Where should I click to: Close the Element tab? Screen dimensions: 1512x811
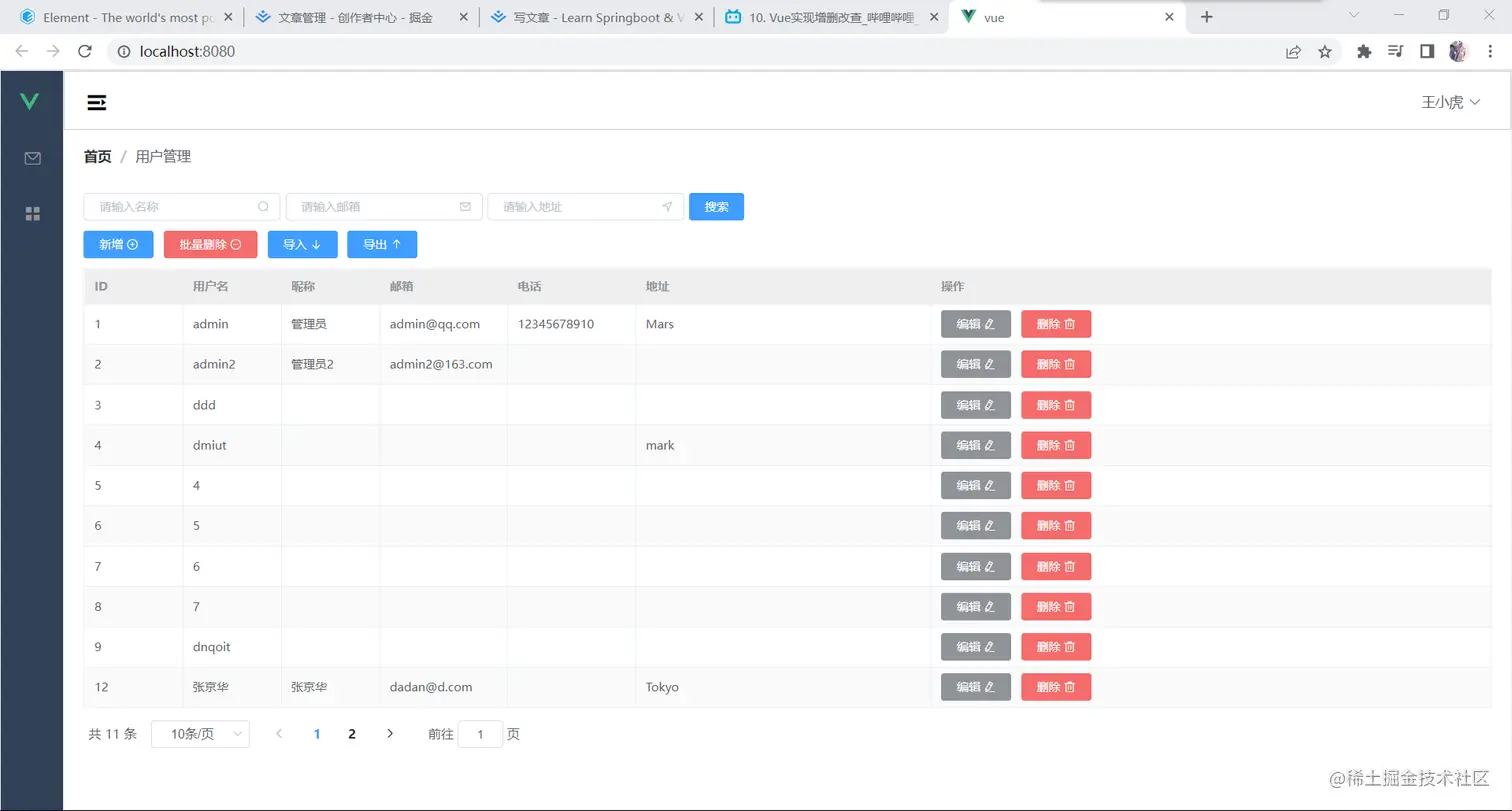pyautogui.click(x=229, y=17)
